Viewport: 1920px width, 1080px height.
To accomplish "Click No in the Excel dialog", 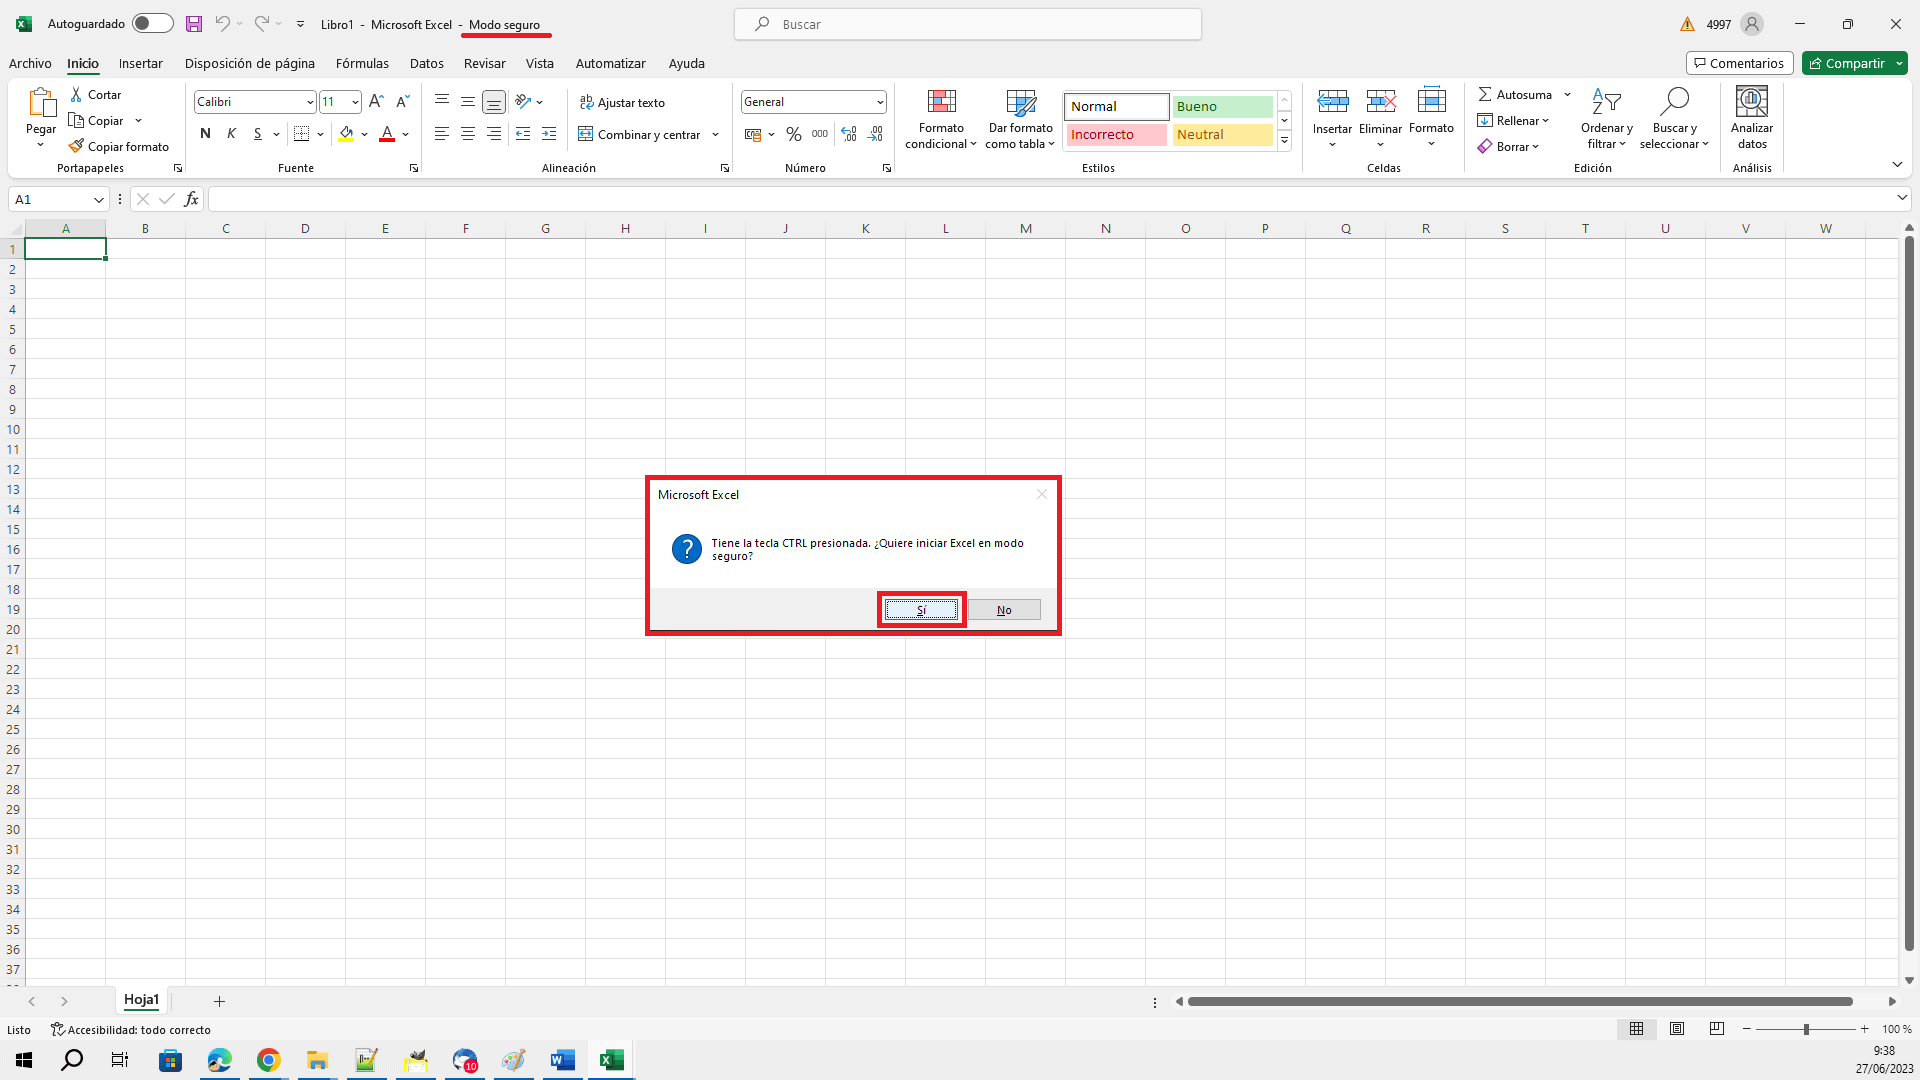I will click(1004, 610).
